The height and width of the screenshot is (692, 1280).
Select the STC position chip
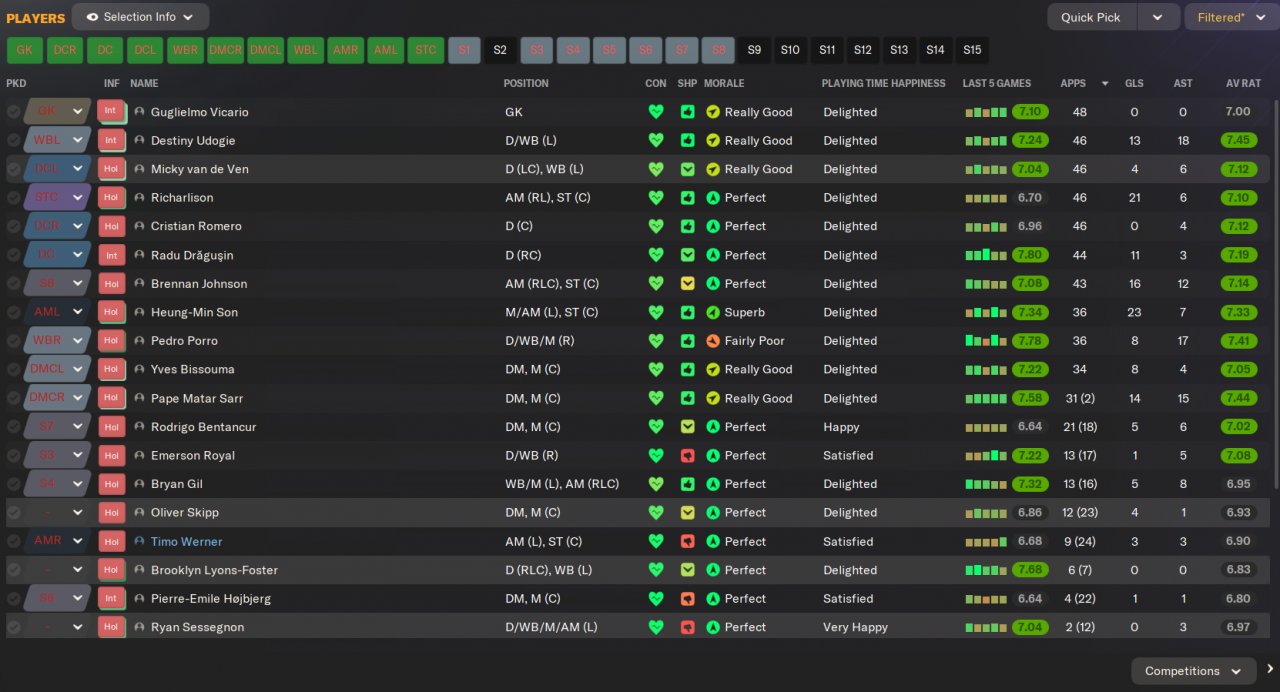(x=425, y=50)
